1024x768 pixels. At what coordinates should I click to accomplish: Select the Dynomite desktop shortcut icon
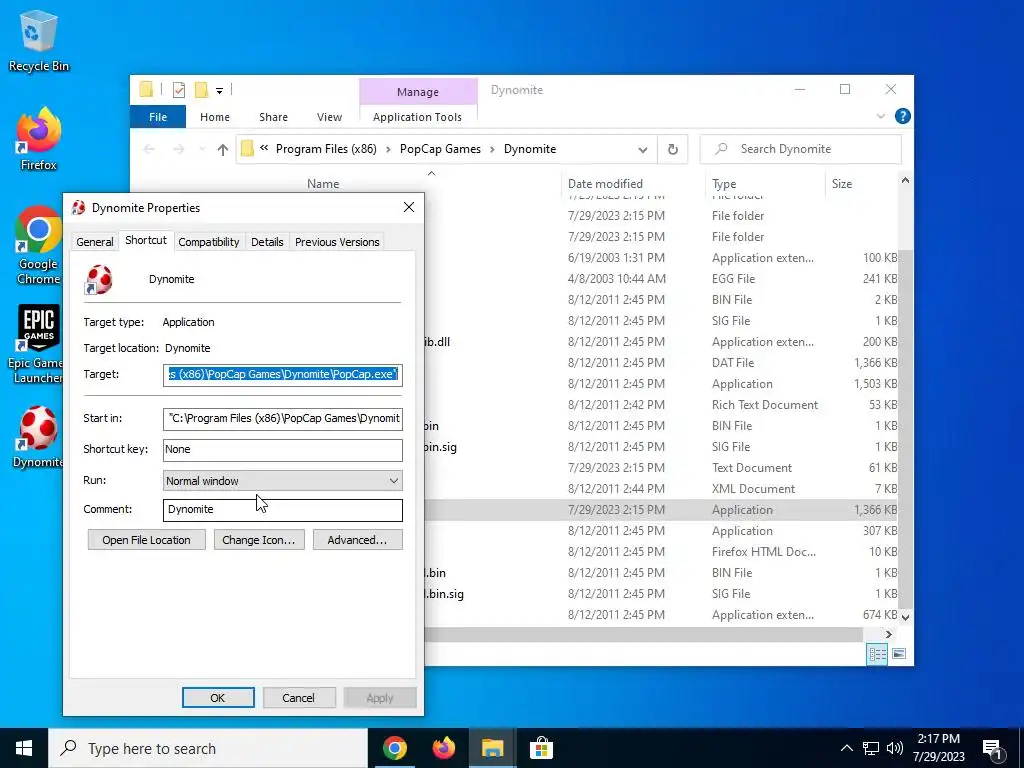click(39, 436)
